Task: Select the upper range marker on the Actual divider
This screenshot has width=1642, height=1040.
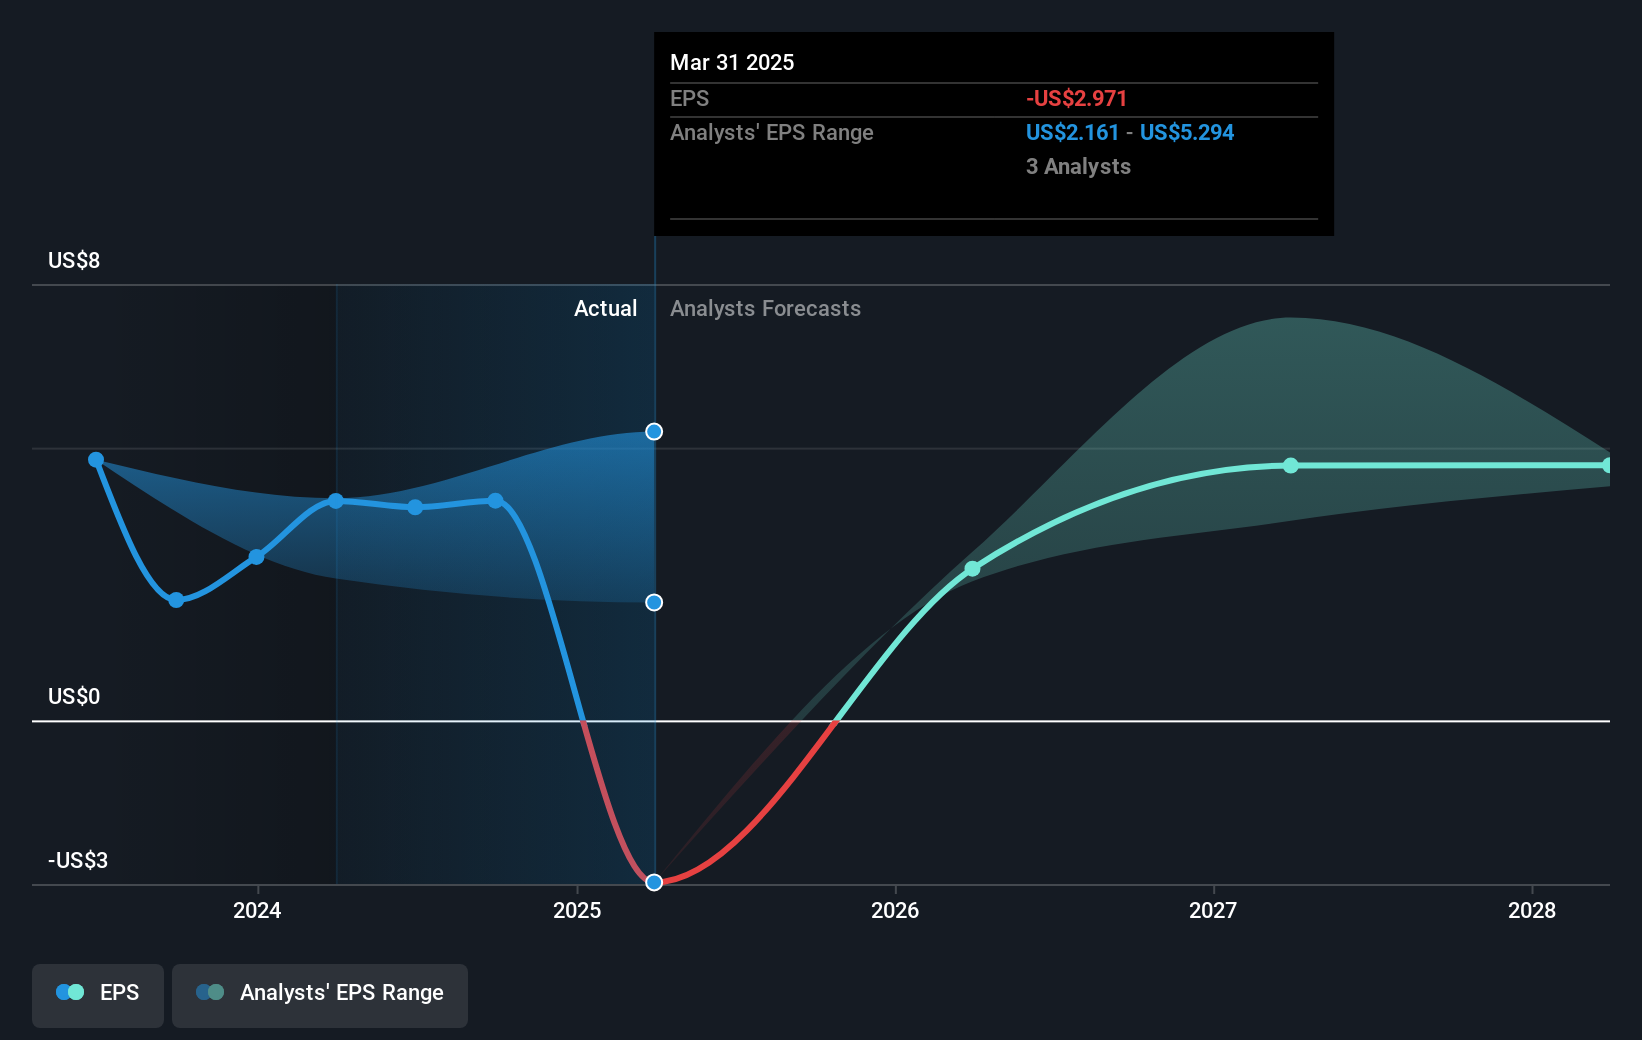Action: tap(653, 431)
